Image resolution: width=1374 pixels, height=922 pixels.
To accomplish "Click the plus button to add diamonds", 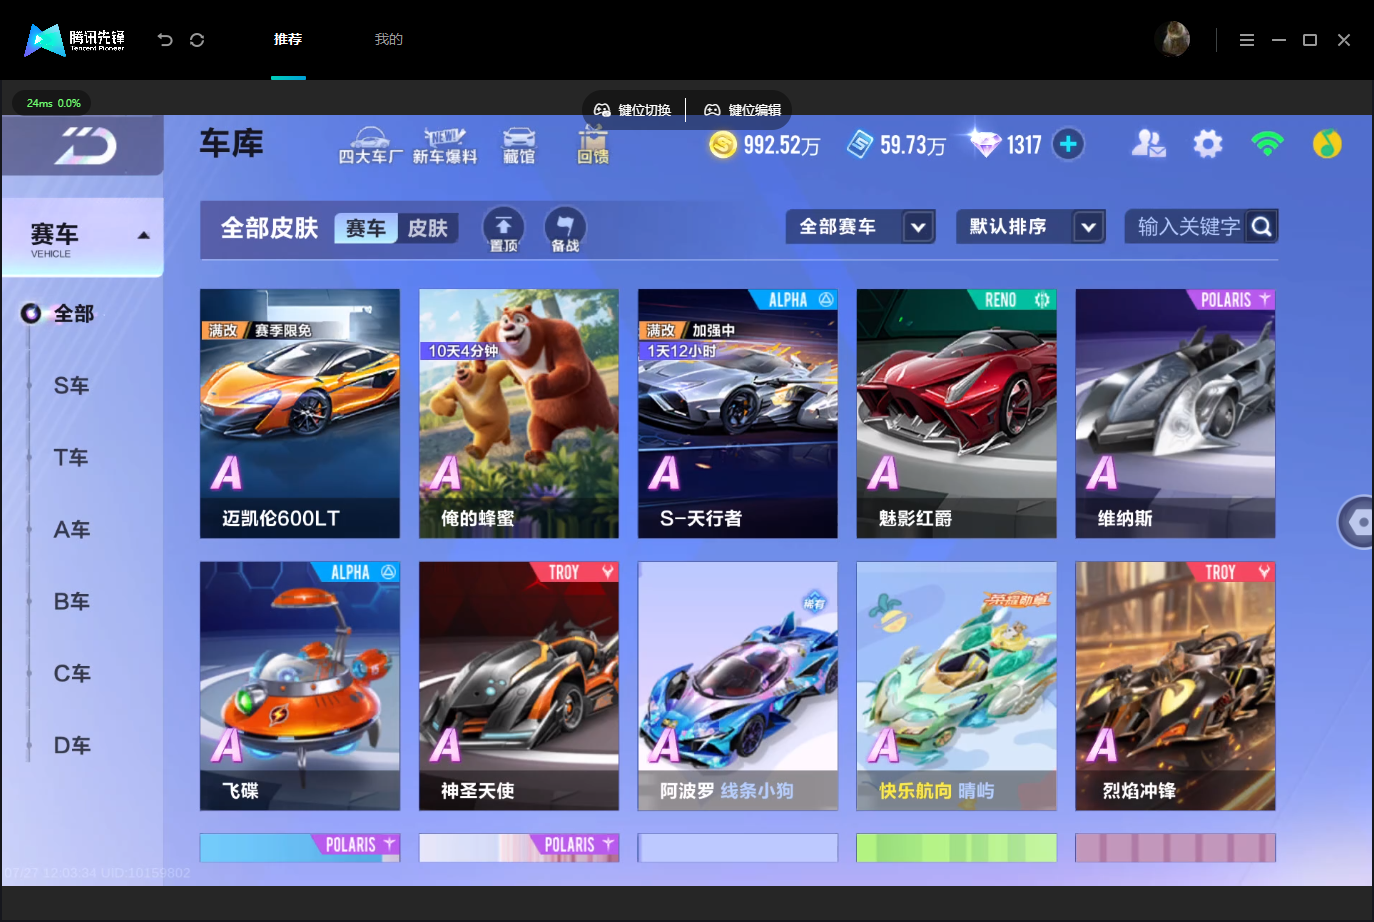I will [x=1068, y=144].
